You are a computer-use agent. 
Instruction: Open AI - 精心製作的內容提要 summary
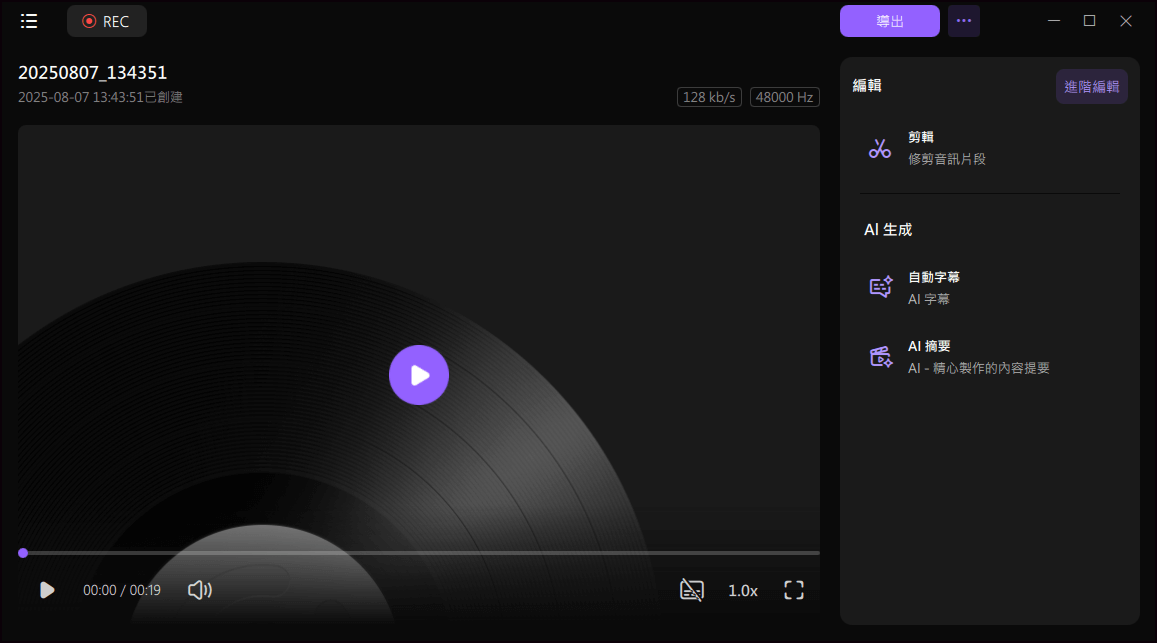click(978, 368)
